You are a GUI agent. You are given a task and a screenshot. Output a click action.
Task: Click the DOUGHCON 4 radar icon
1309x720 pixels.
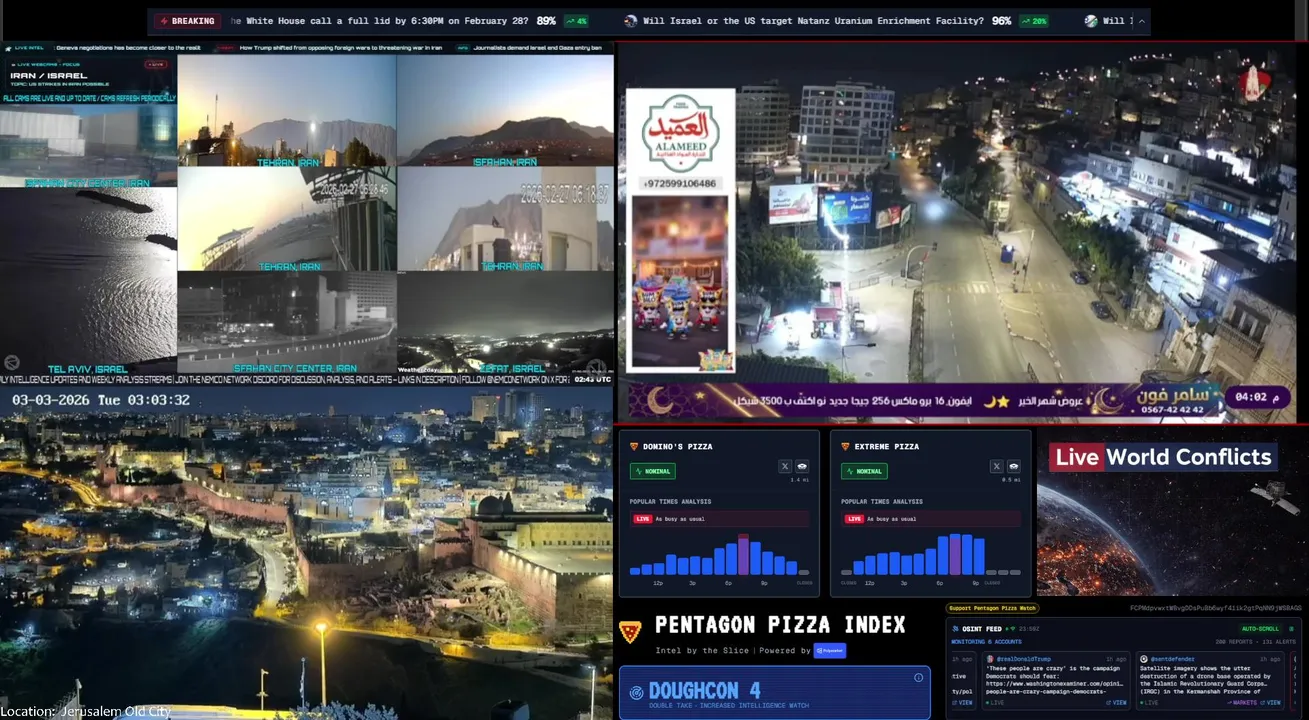pyautogui.click(x=636, y=692)
